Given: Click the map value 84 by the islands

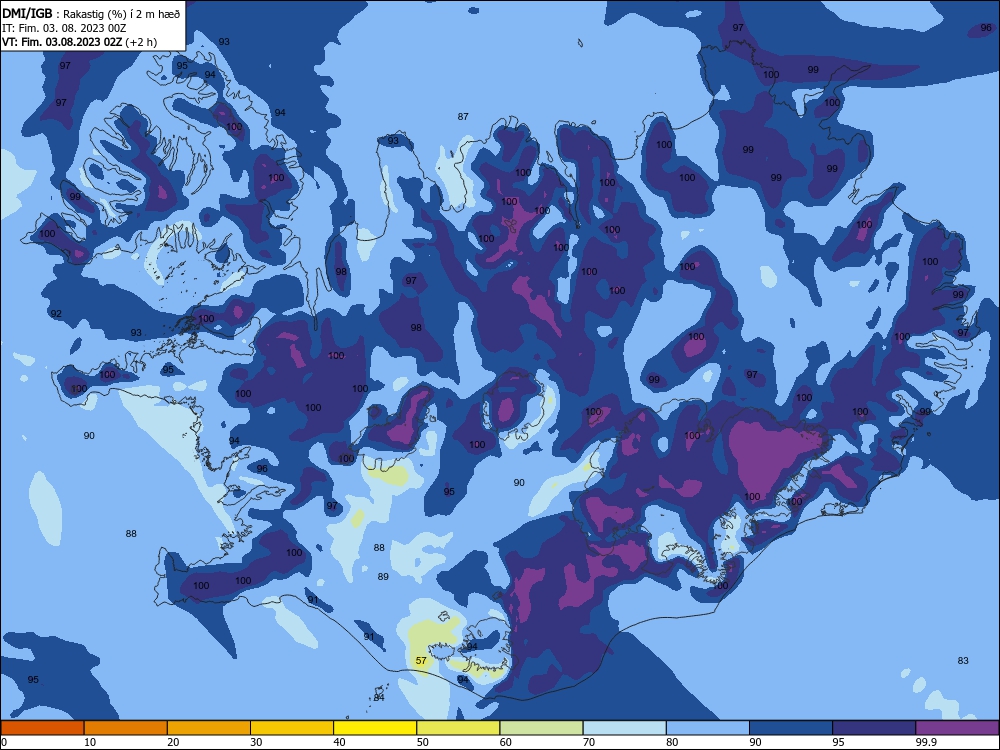Looking at the screenshot, I should click(379, 698).
